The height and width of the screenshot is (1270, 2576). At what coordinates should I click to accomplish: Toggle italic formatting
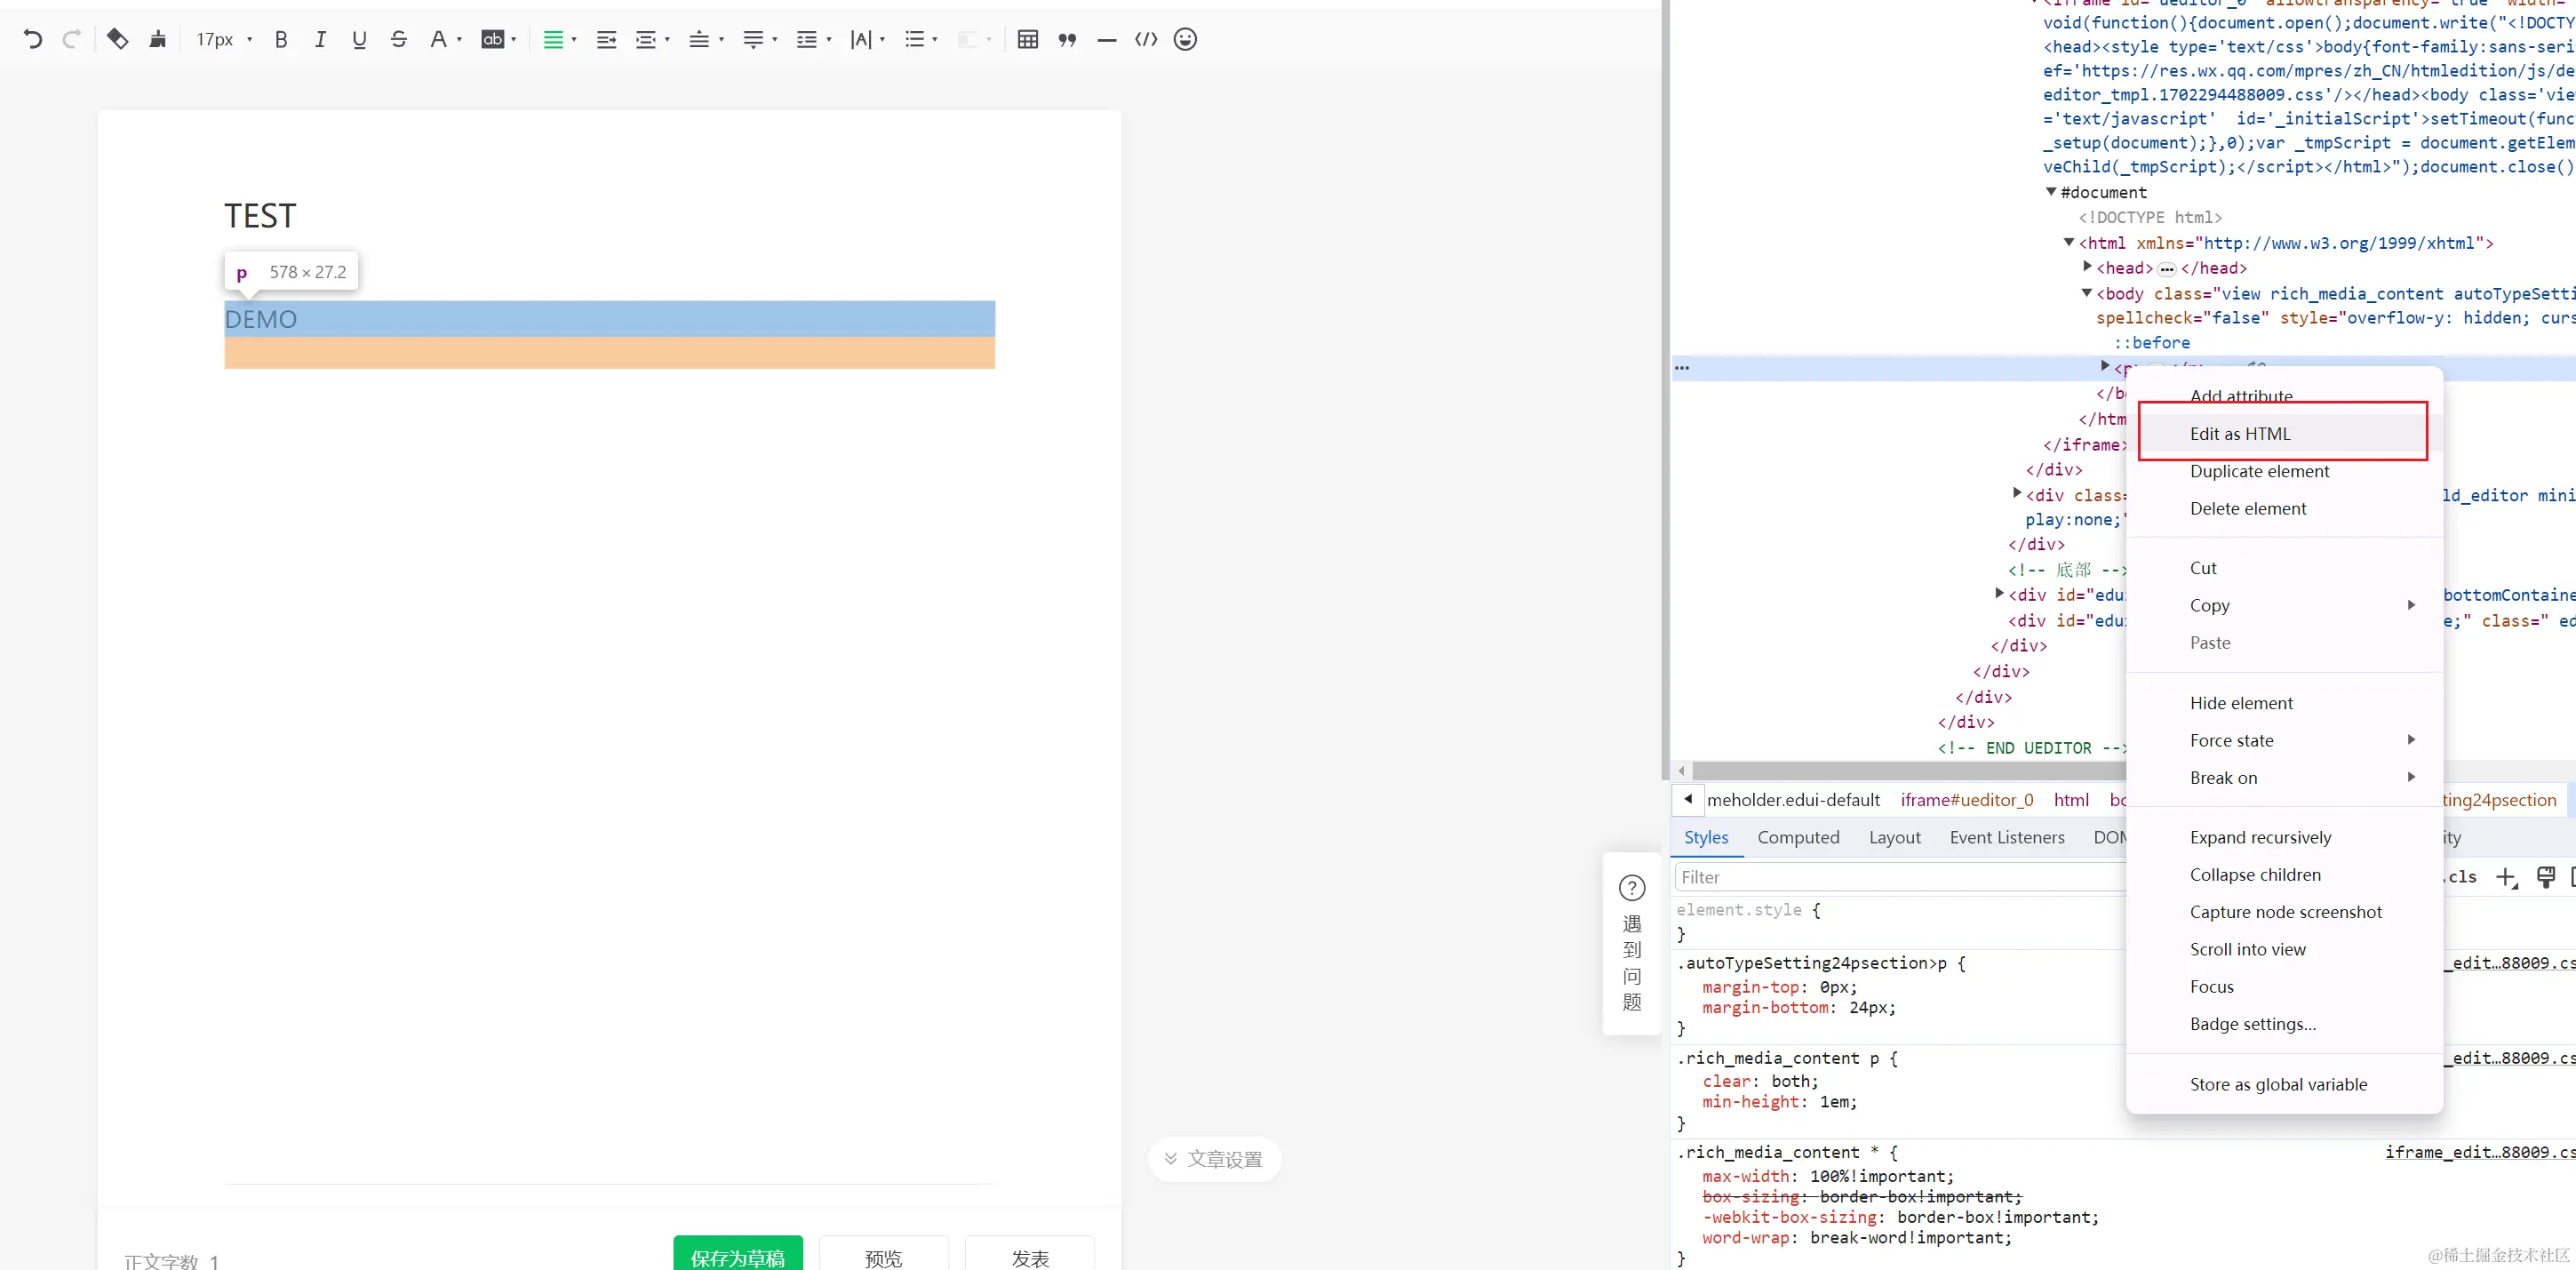pos(320,39)
